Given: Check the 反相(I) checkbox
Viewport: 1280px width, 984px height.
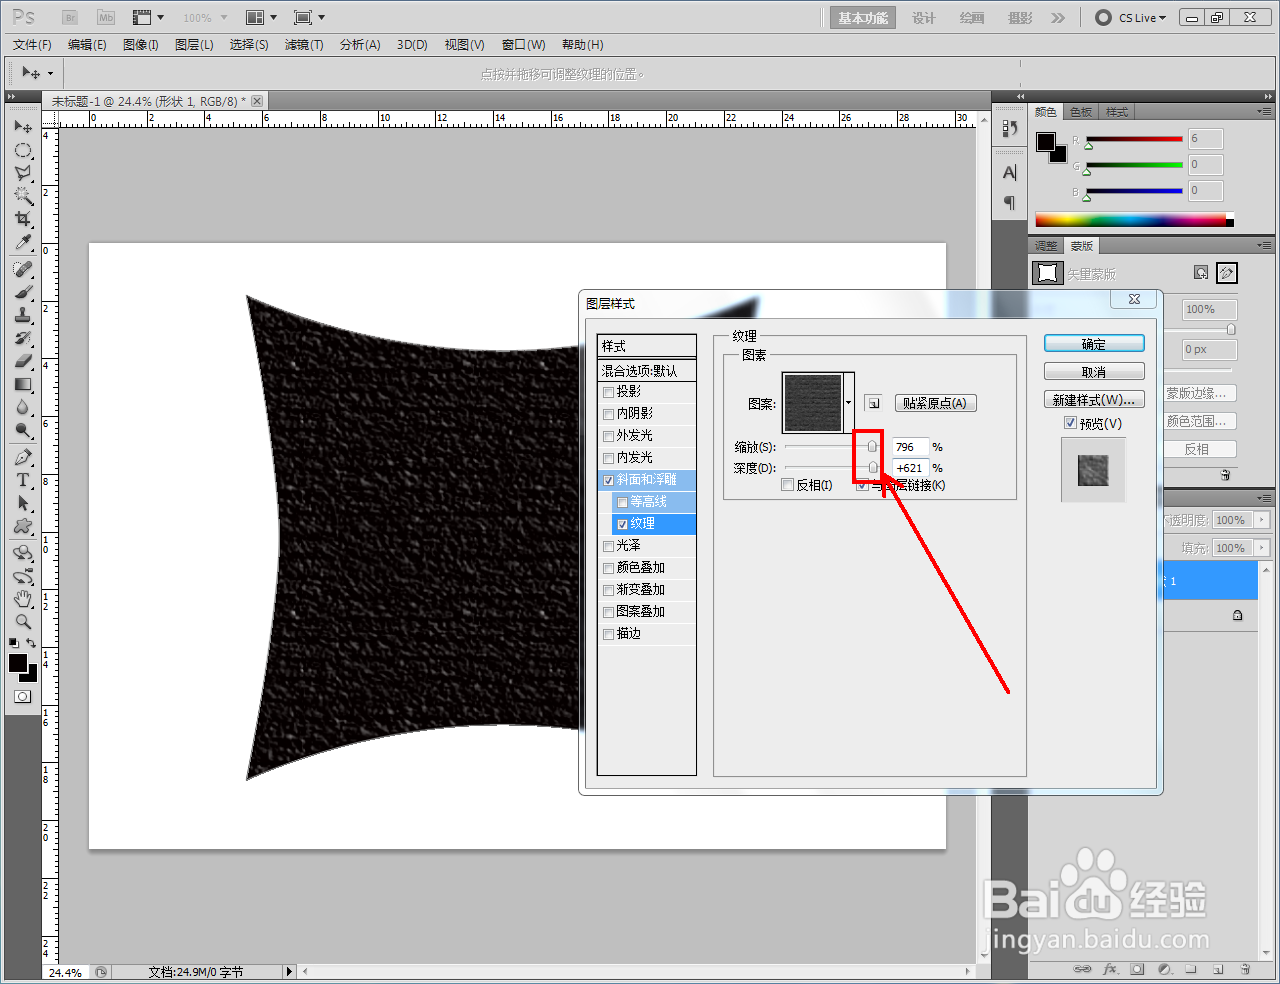Looking at the screenshot, I should pyautogui.click(x=788, y=485).
